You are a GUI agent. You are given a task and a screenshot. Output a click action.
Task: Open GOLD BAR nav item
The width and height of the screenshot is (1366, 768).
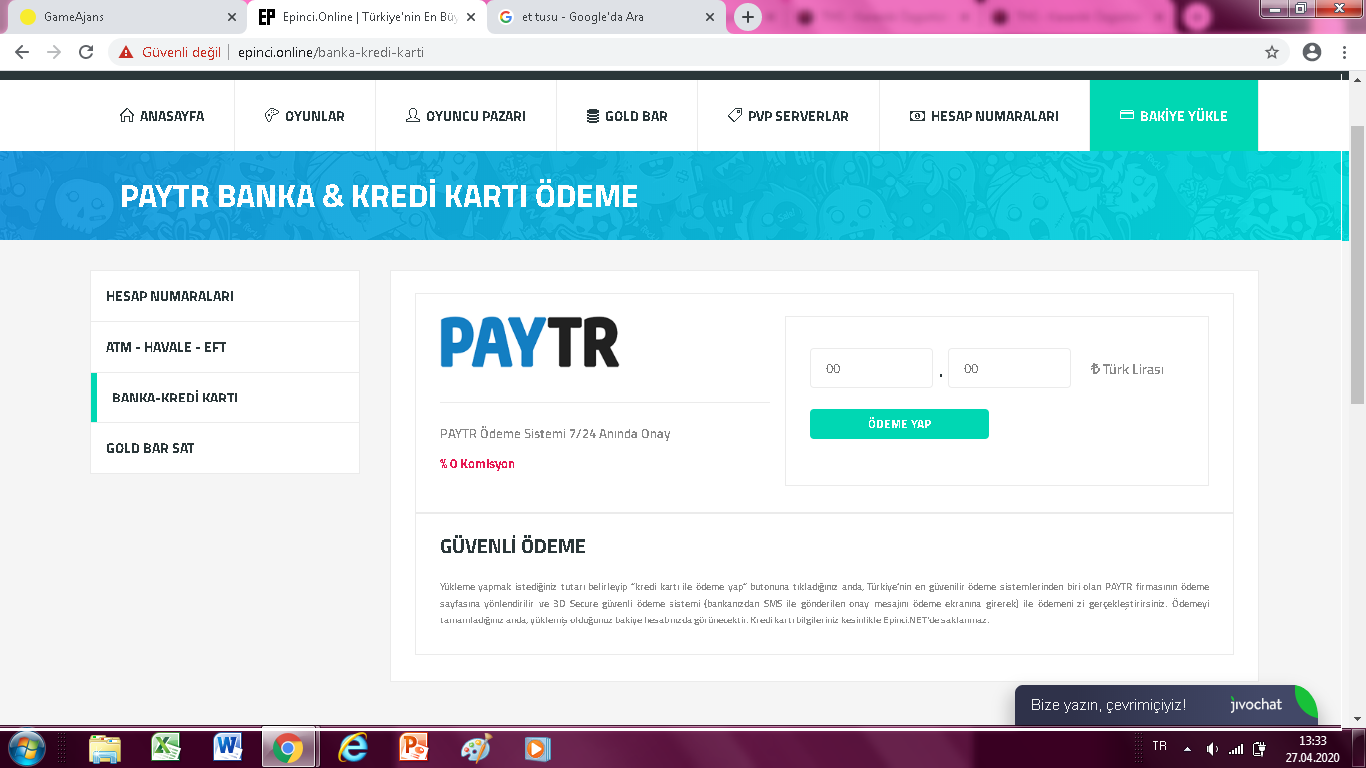pyautogui.click(x=627, y=116)
